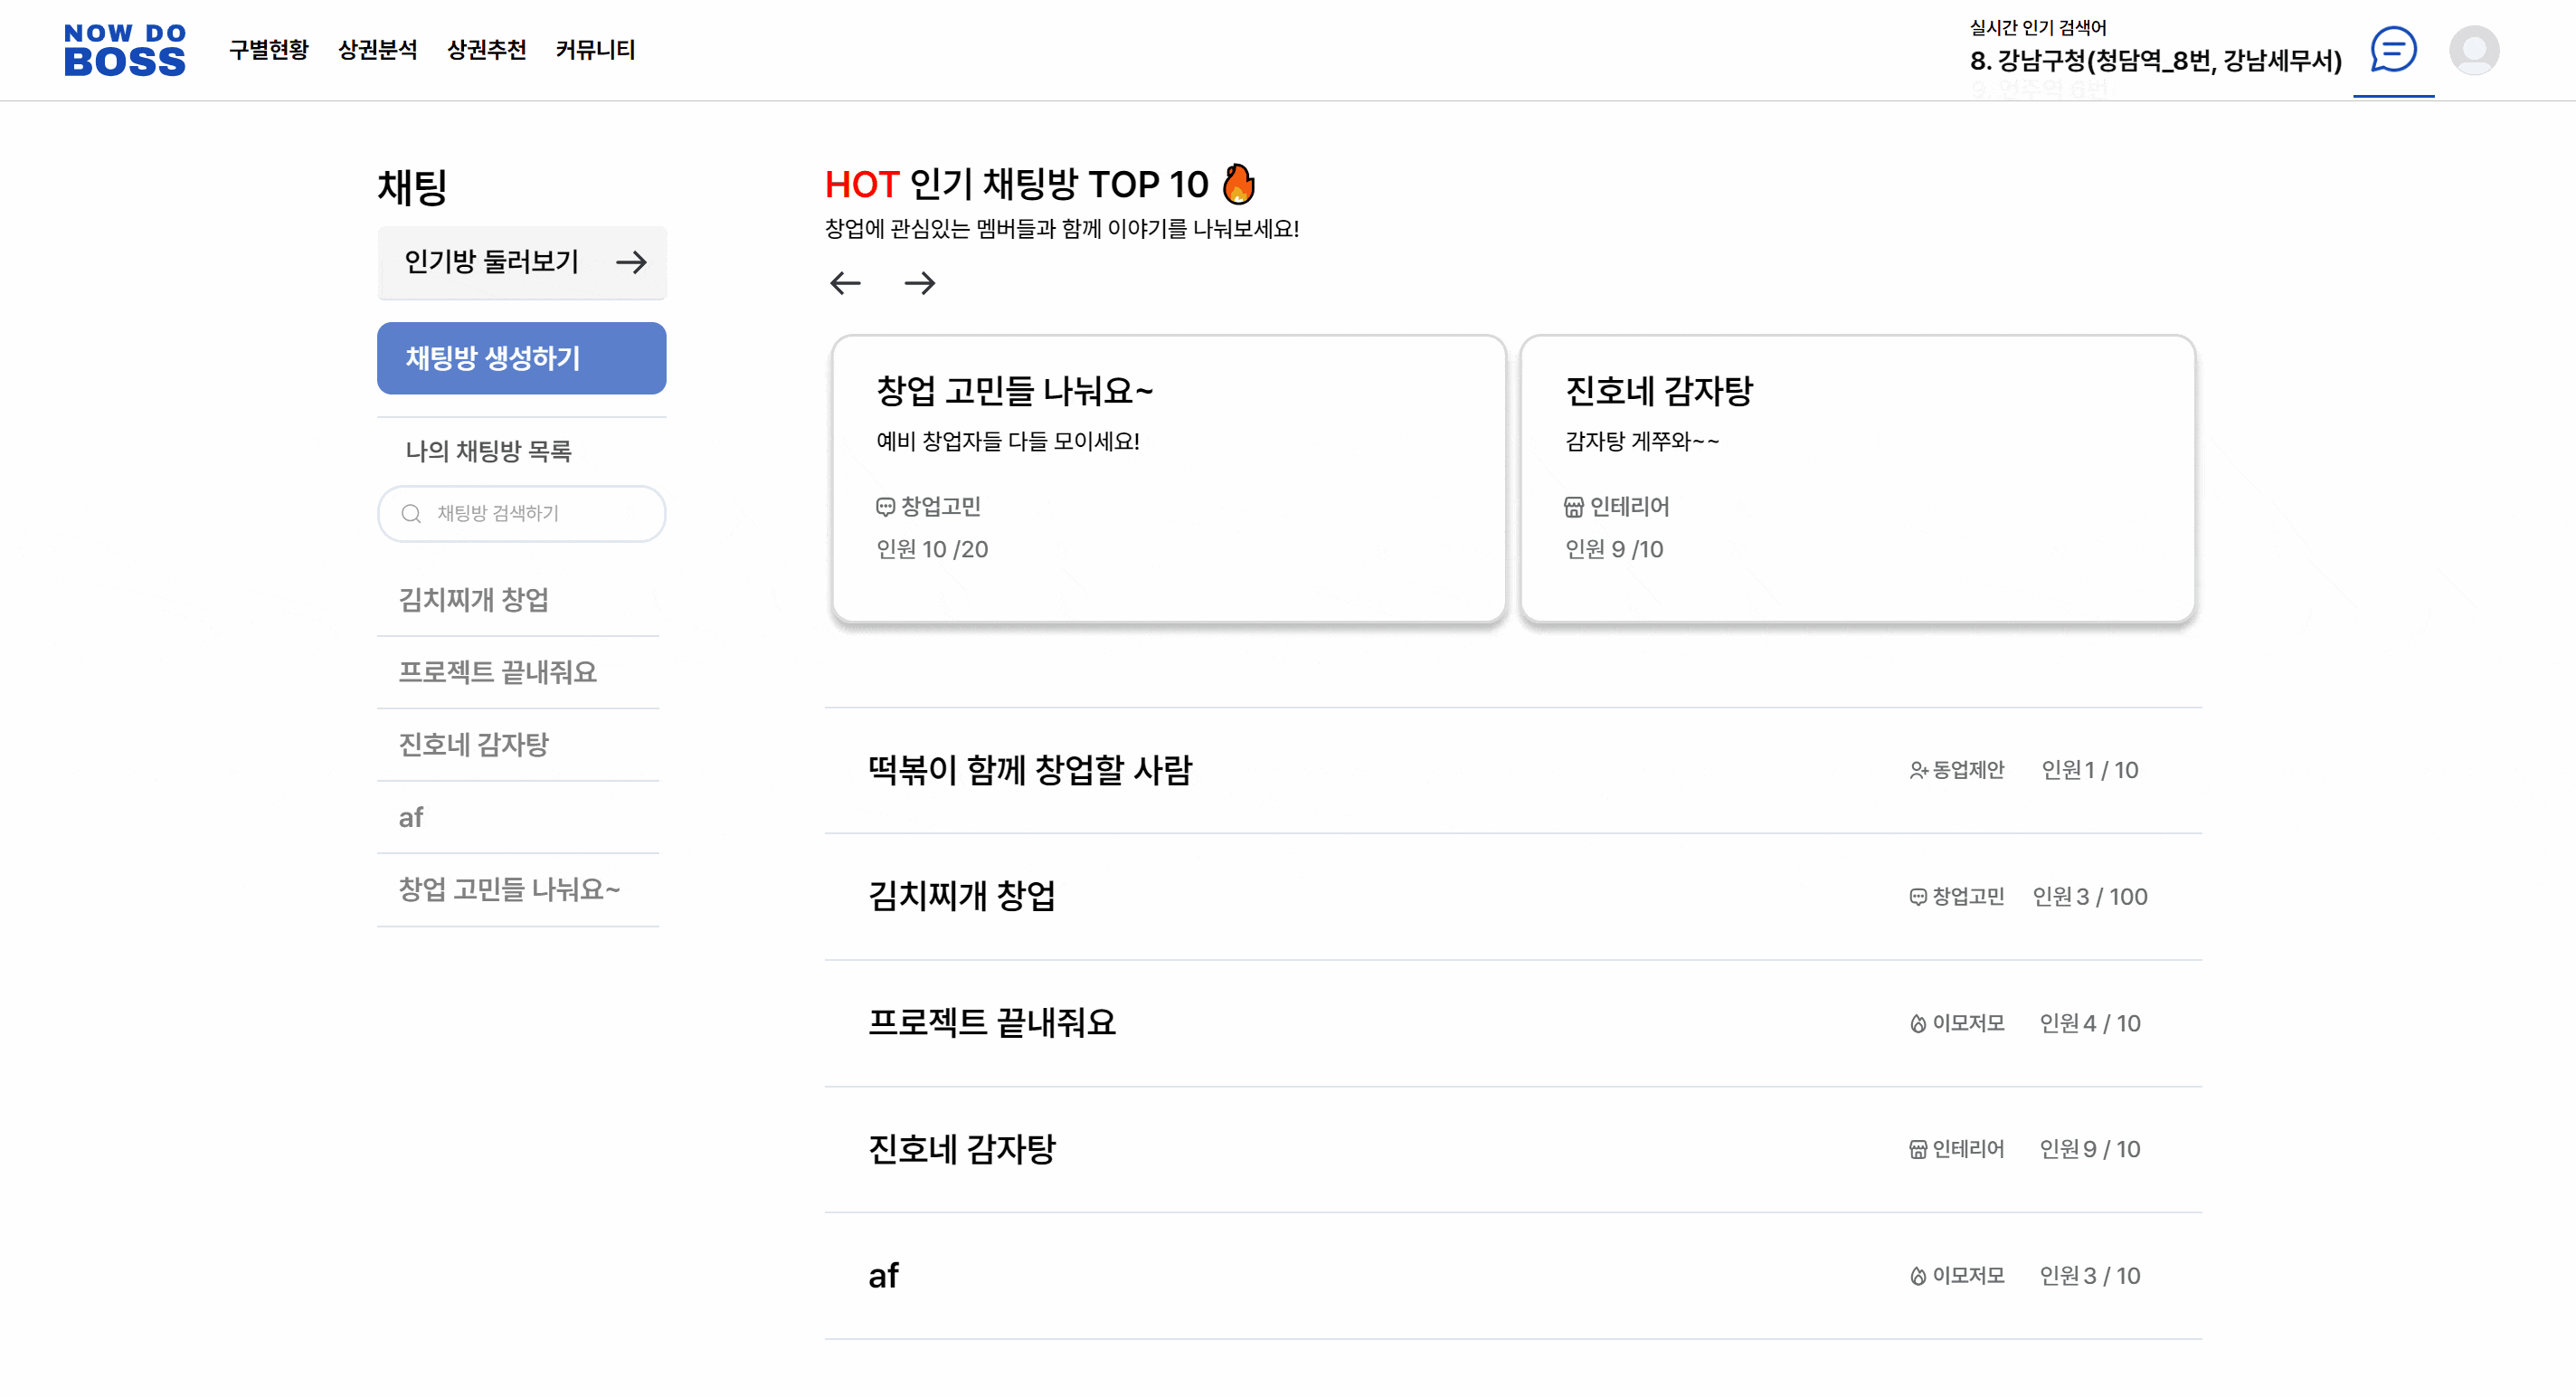2576x1397 pixels.
Task: Click the fire emoji next to TOP 10
Action: (1238, 184)
